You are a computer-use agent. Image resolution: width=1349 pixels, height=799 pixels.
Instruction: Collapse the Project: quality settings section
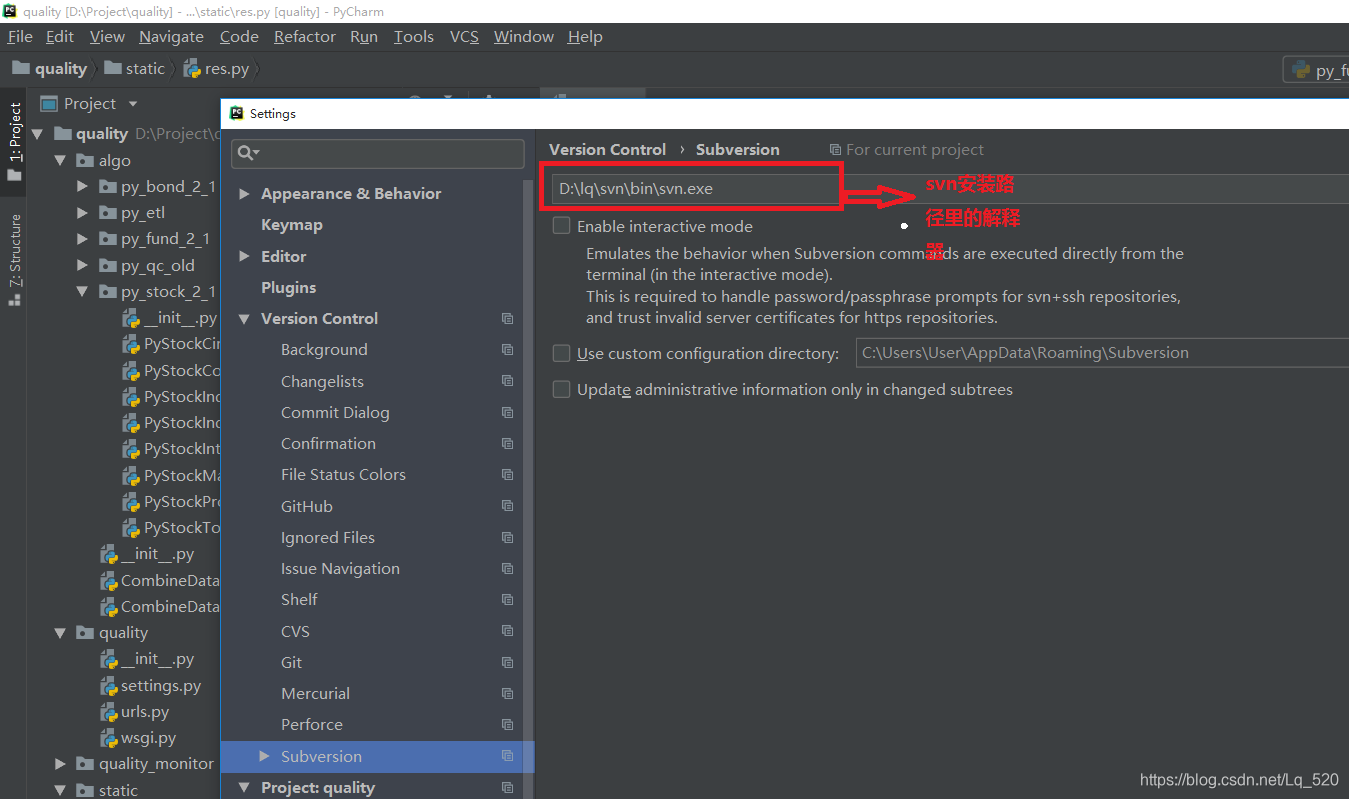click(x=244, y=788)
